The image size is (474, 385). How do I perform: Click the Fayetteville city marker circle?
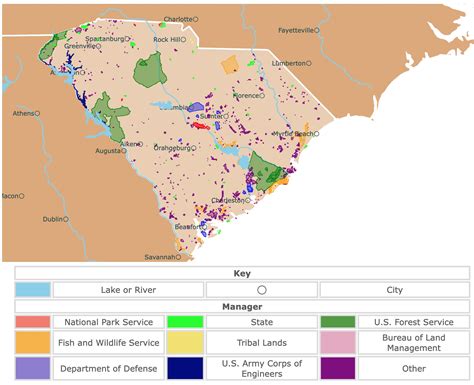point(317,30)
